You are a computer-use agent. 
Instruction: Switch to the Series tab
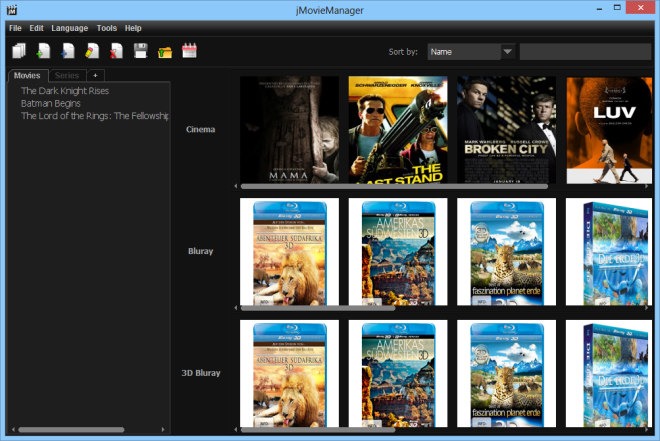[67, 75]
